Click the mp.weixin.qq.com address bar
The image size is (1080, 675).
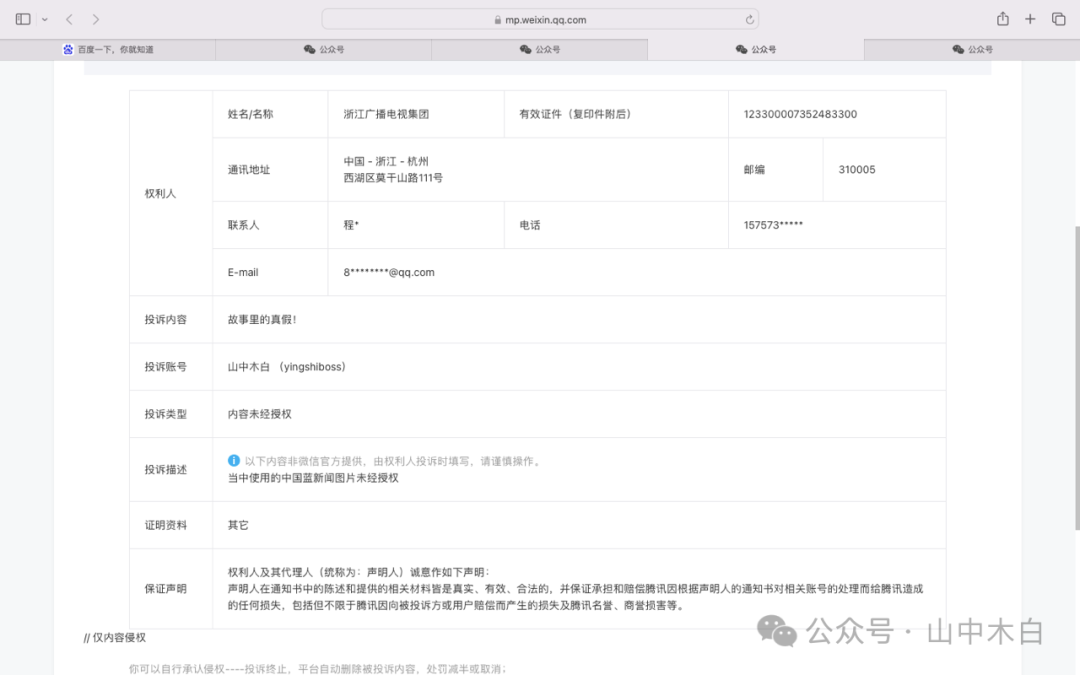(540, 19)
